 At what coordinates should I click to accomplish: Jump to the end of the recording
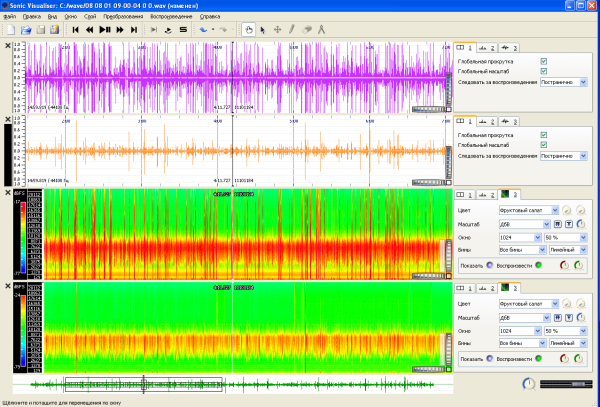point(134,29)
